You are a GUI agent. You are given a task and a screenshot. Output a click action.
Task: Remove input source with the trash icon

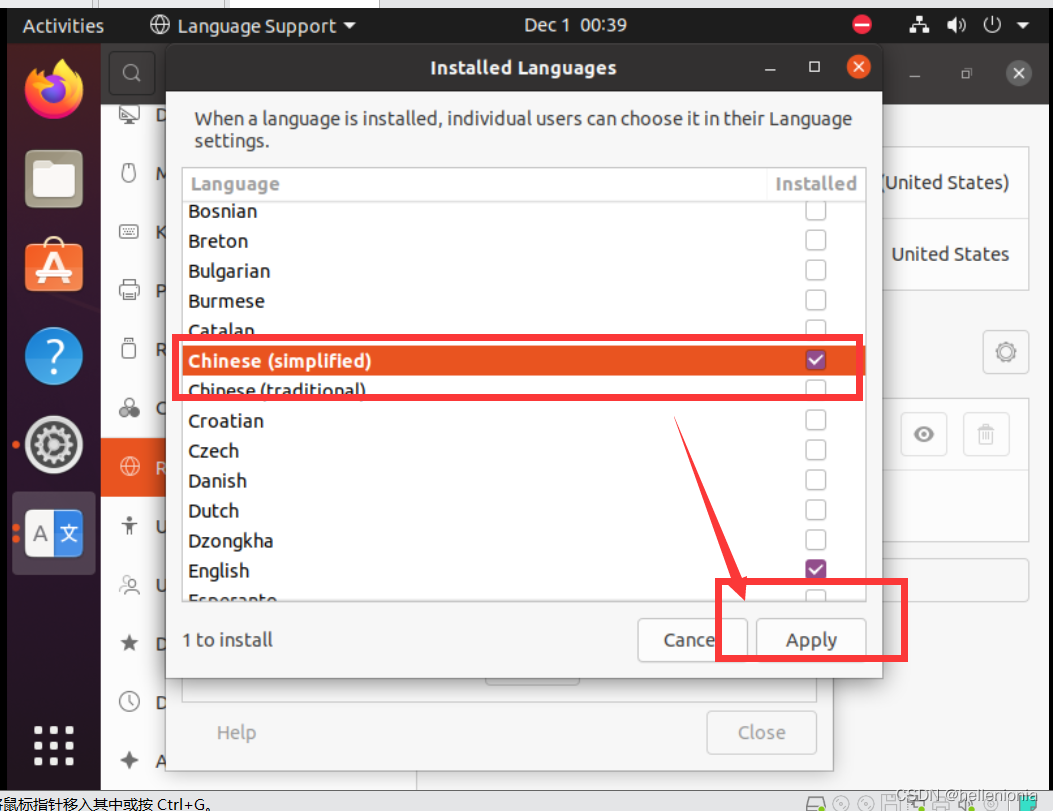tap(986, 434)
